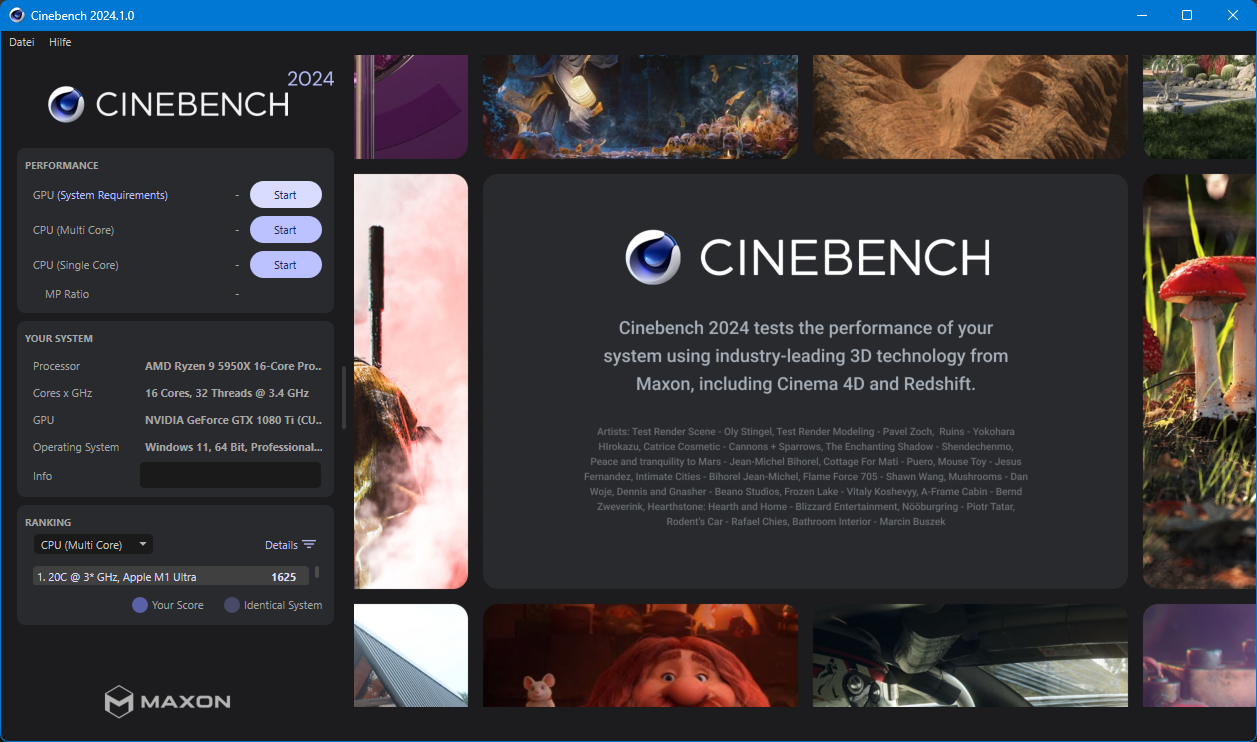
Task: Click the Maxon logo at bottom left
Action: (x=168, y=701)
